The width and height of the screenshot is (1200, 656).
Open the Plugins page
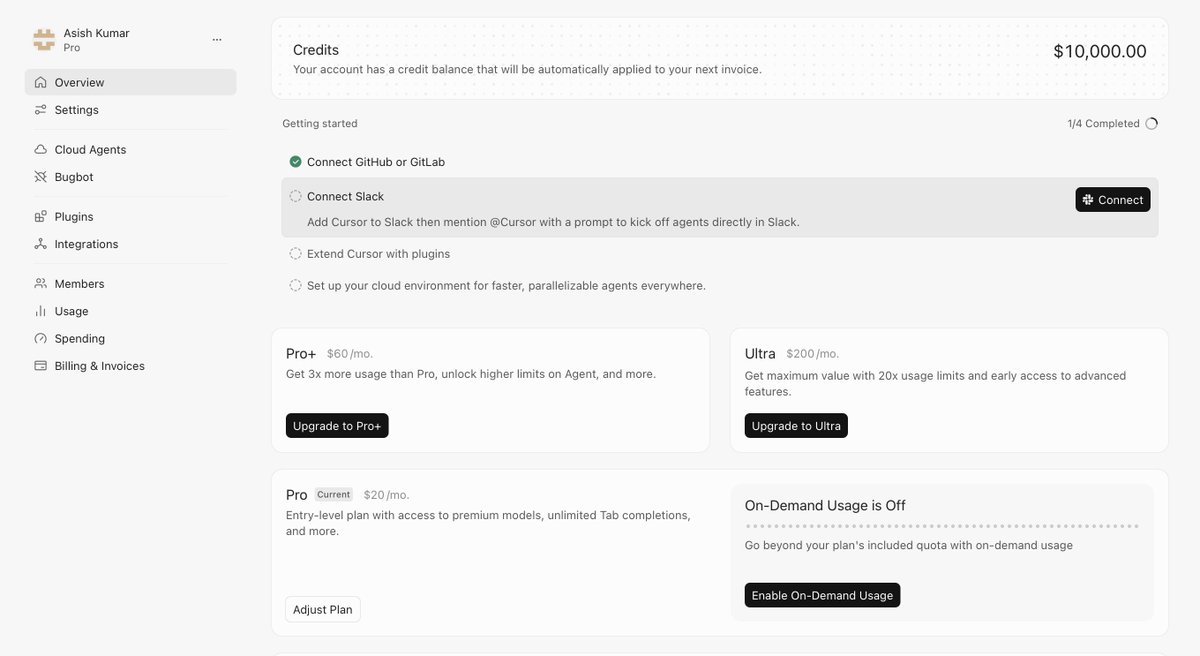tap(131, 216)
